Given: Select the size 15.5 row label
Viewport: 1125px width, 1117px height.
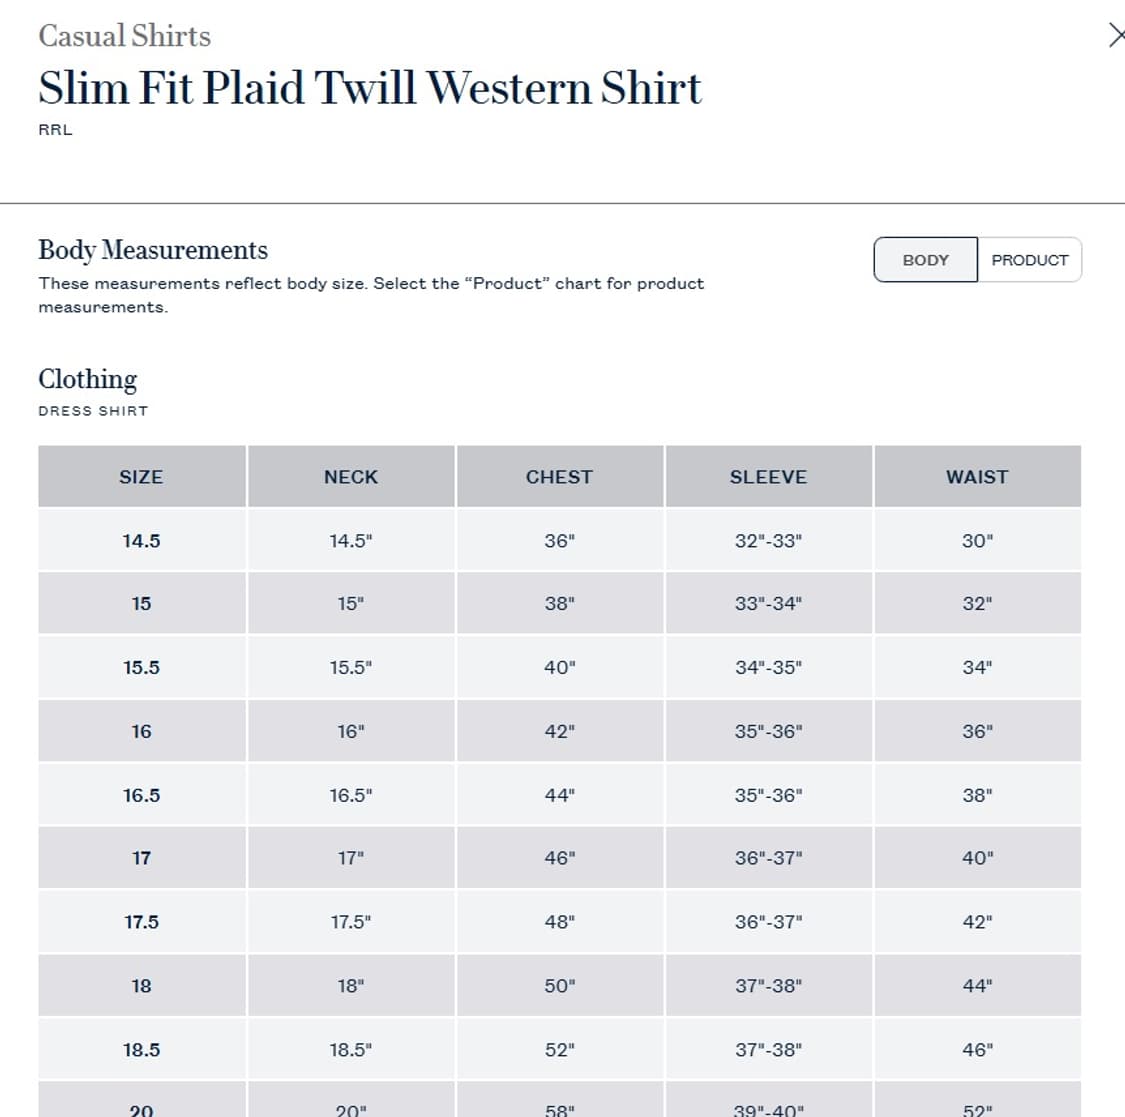Looking at the screenshot, I should 141,668.
